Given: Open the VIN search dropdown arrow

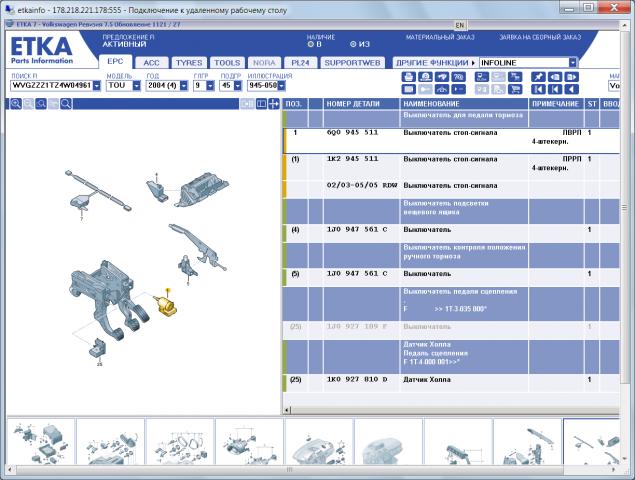Looking at the screenshot, I should click(x=97, y=85).
